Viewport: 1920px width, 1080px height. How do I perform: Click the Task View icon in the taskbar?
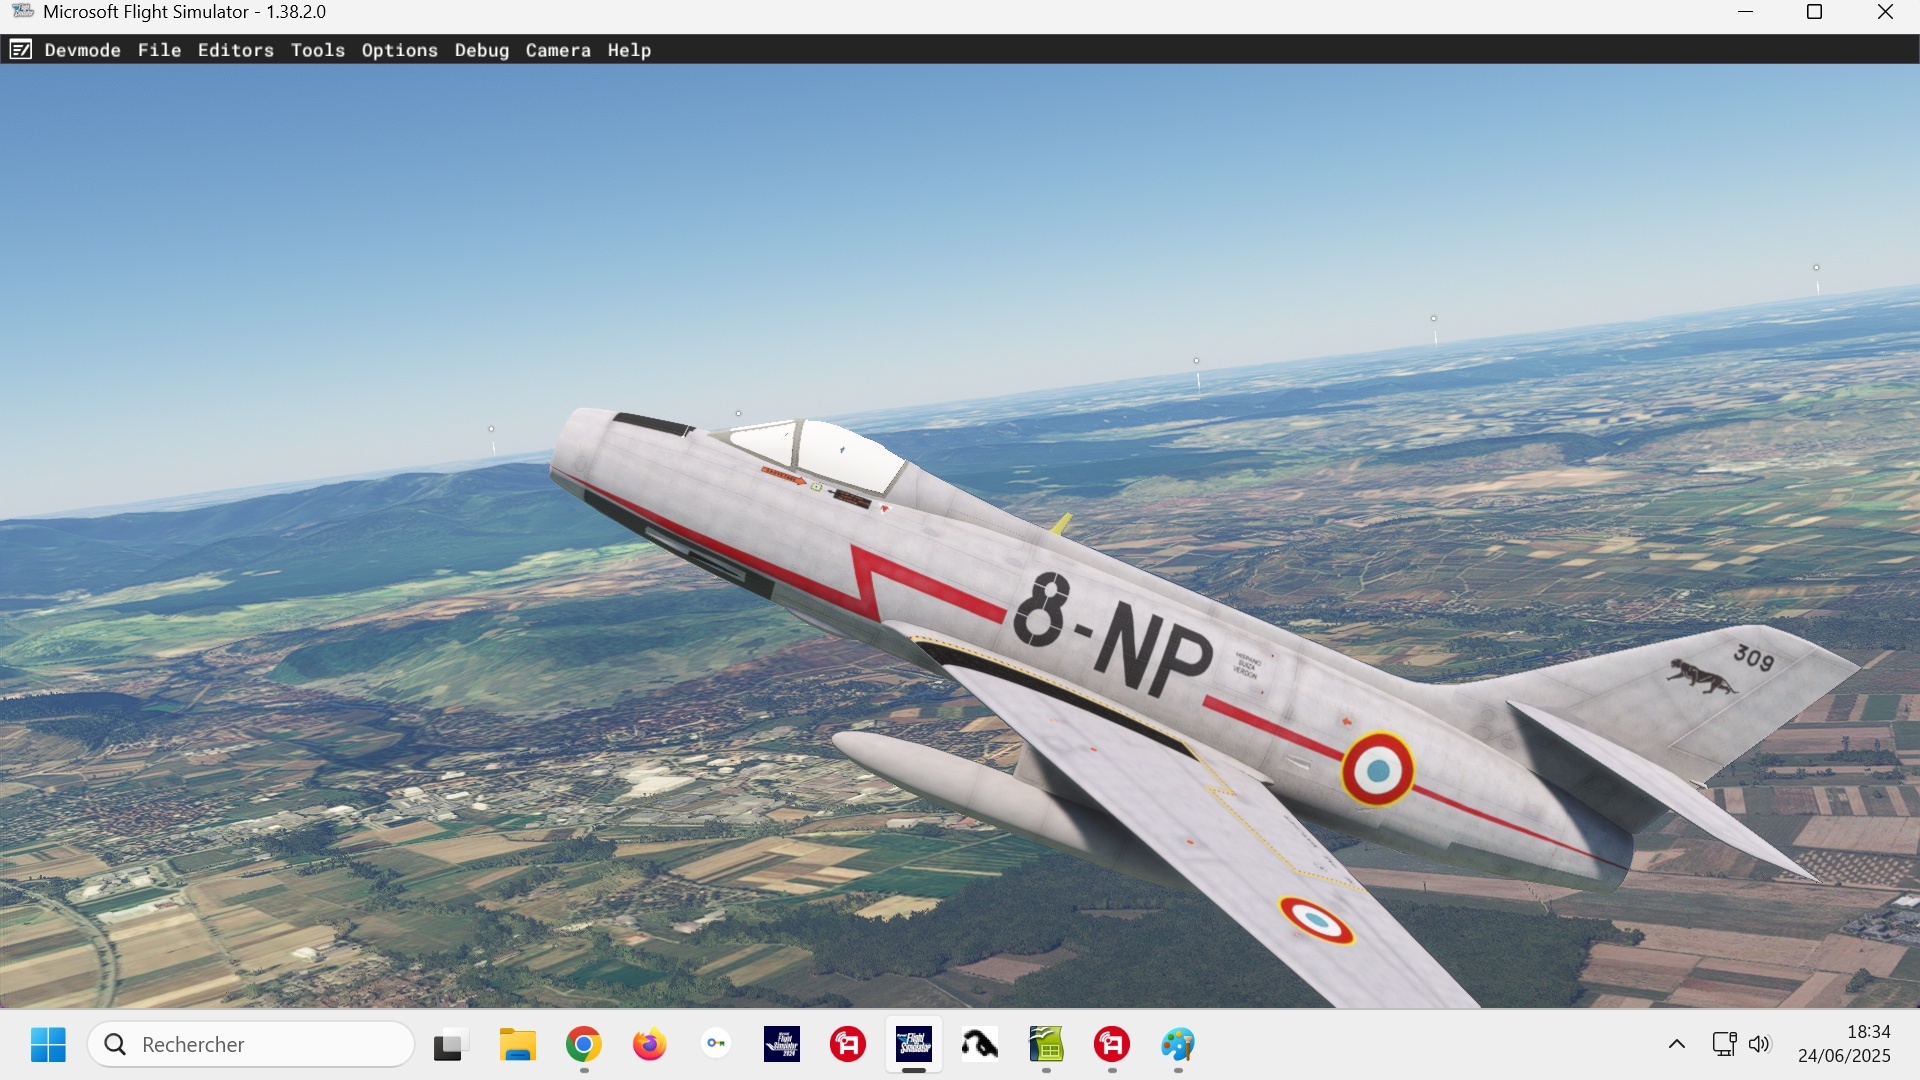click(451, 1045)
